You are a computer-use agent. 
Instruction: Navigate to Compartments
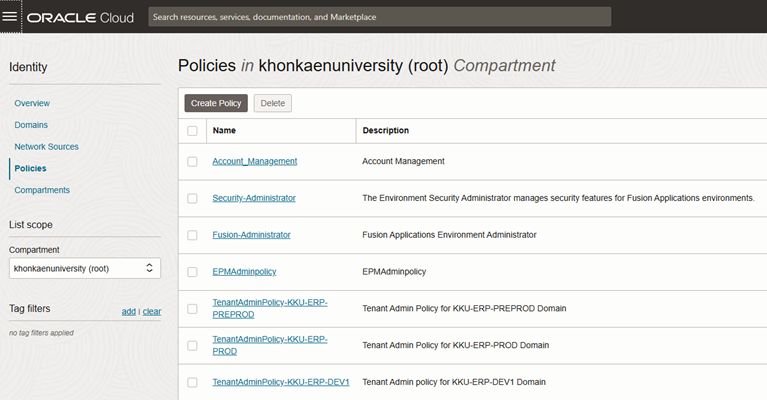tap(42, 190)
